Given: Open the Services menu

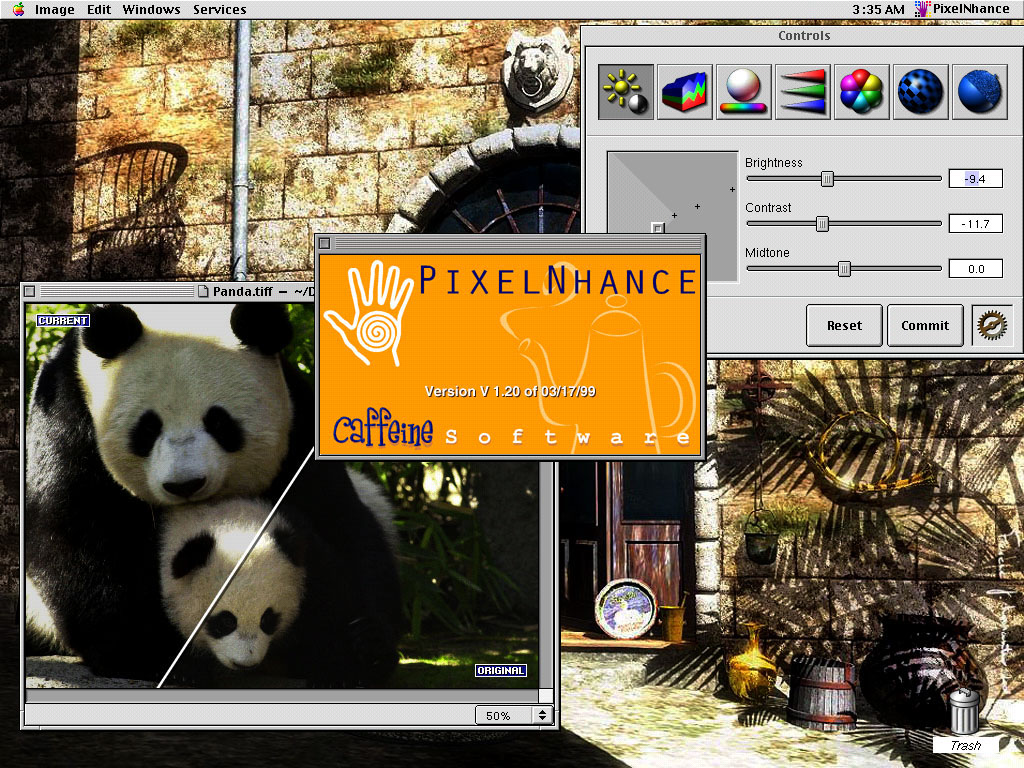Looking at the screenshot, I should point(219,9).
